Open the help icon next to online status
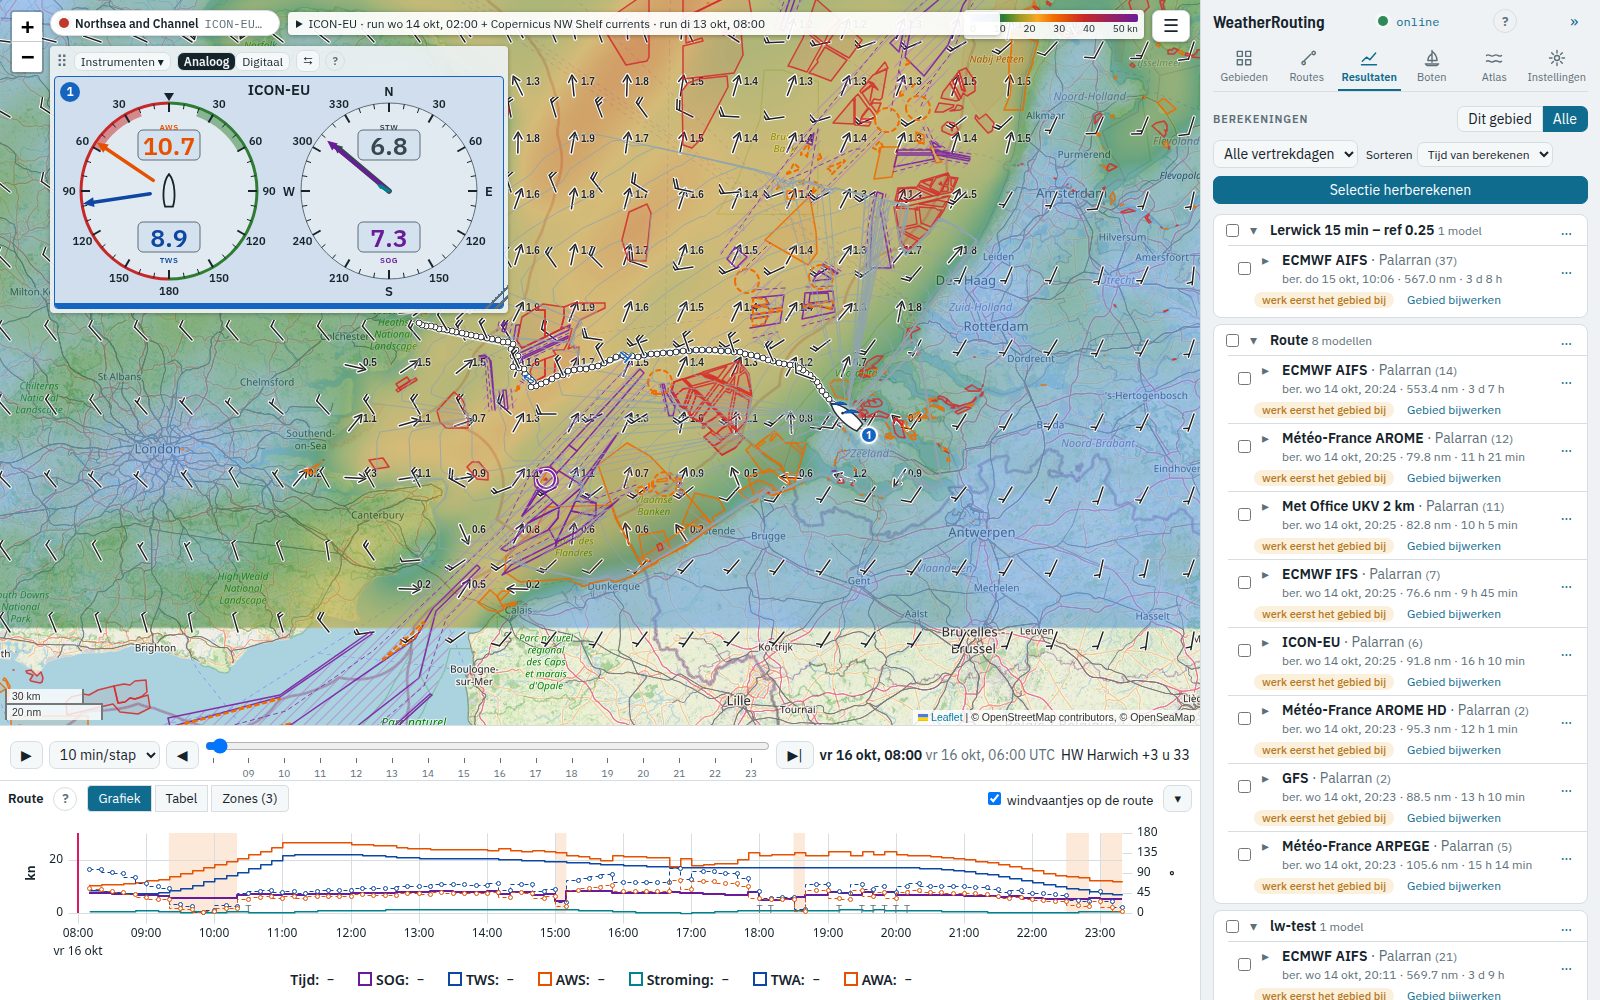 [x=1504, y=21]
